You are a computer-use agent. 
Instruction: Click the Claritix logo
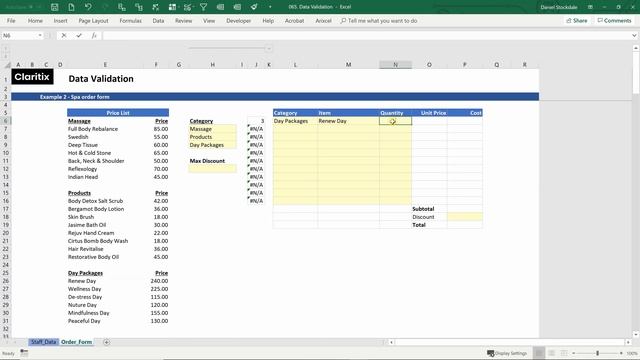point(32,77)
